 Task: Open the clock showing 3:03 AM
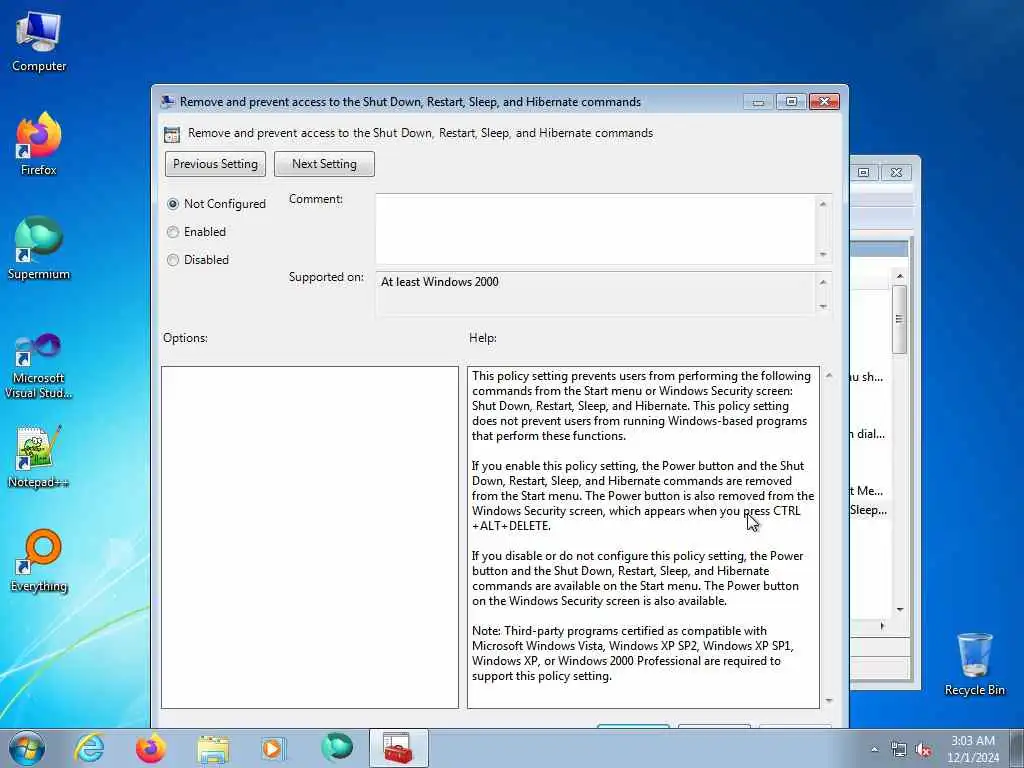pos(972,749)
